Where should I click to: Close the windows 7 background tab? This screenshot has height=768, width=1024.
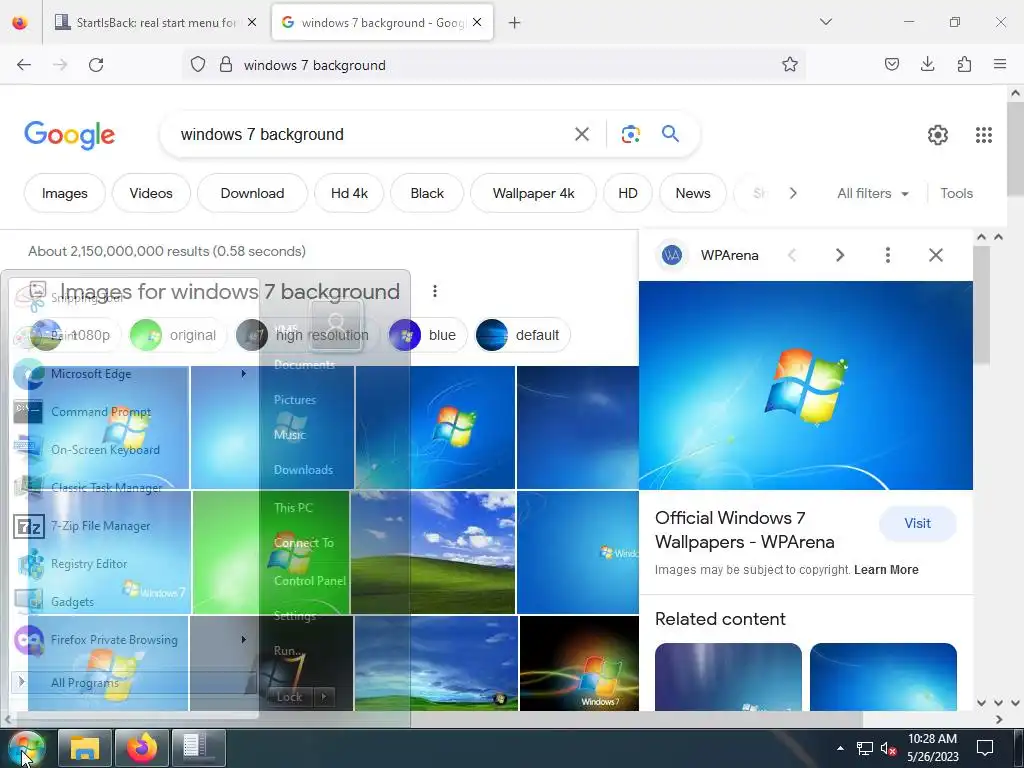pos(477,22)
